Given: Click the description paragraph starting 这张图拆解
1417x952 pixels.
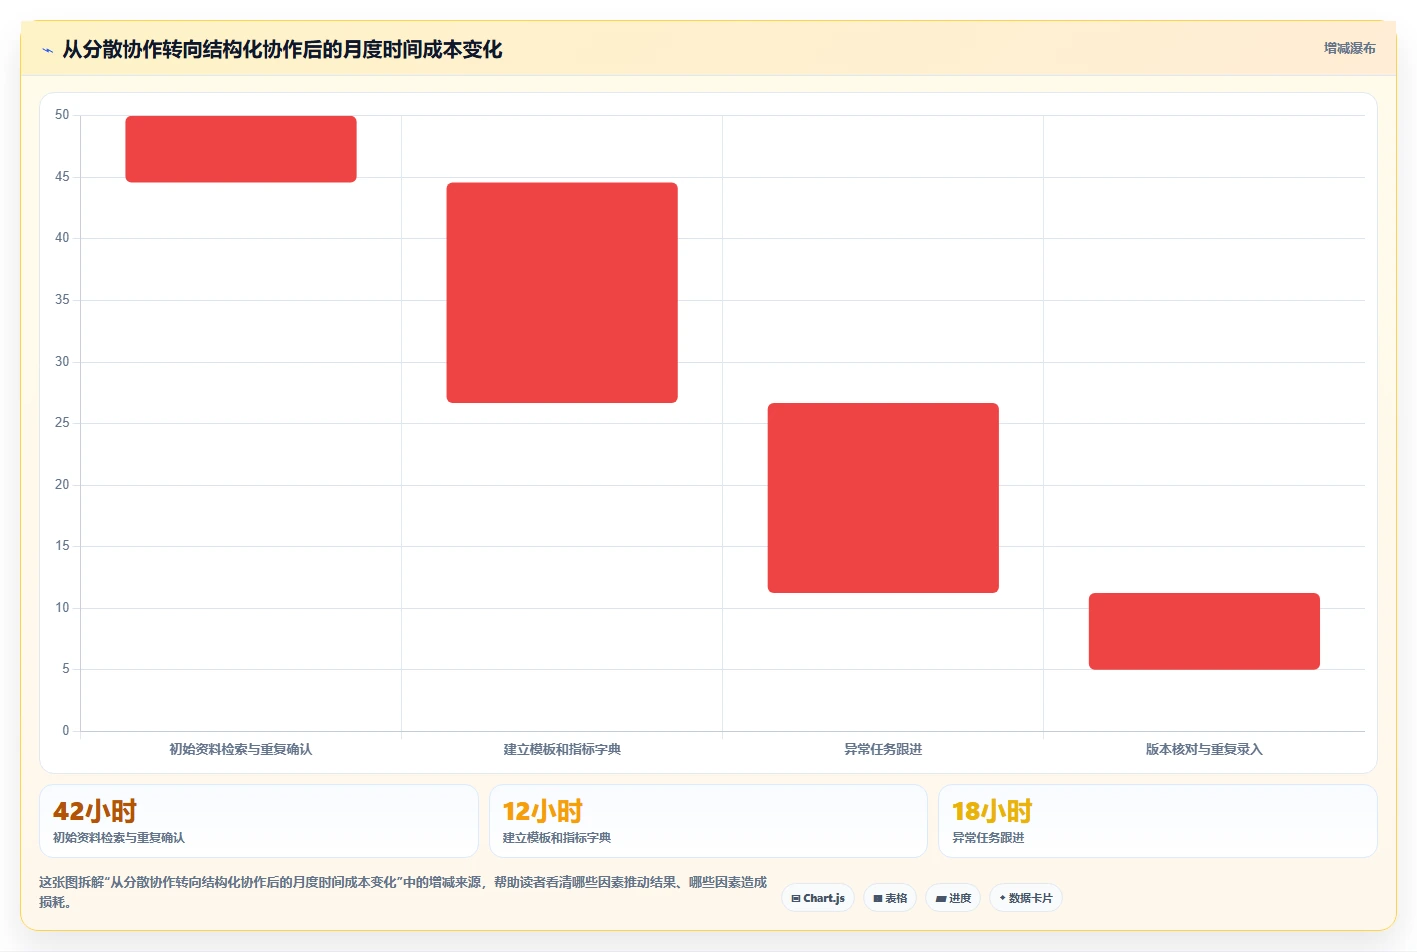Looking at the screenshot, I should point(403,892).
